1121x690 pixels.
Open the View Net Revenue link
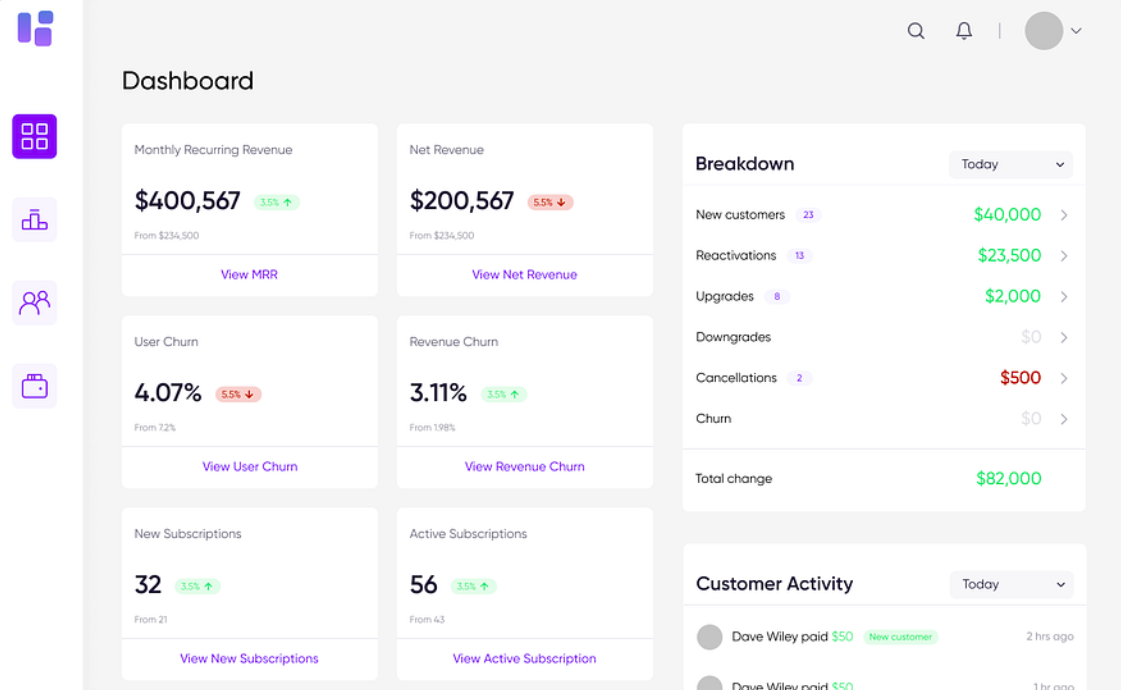(524, 274)
